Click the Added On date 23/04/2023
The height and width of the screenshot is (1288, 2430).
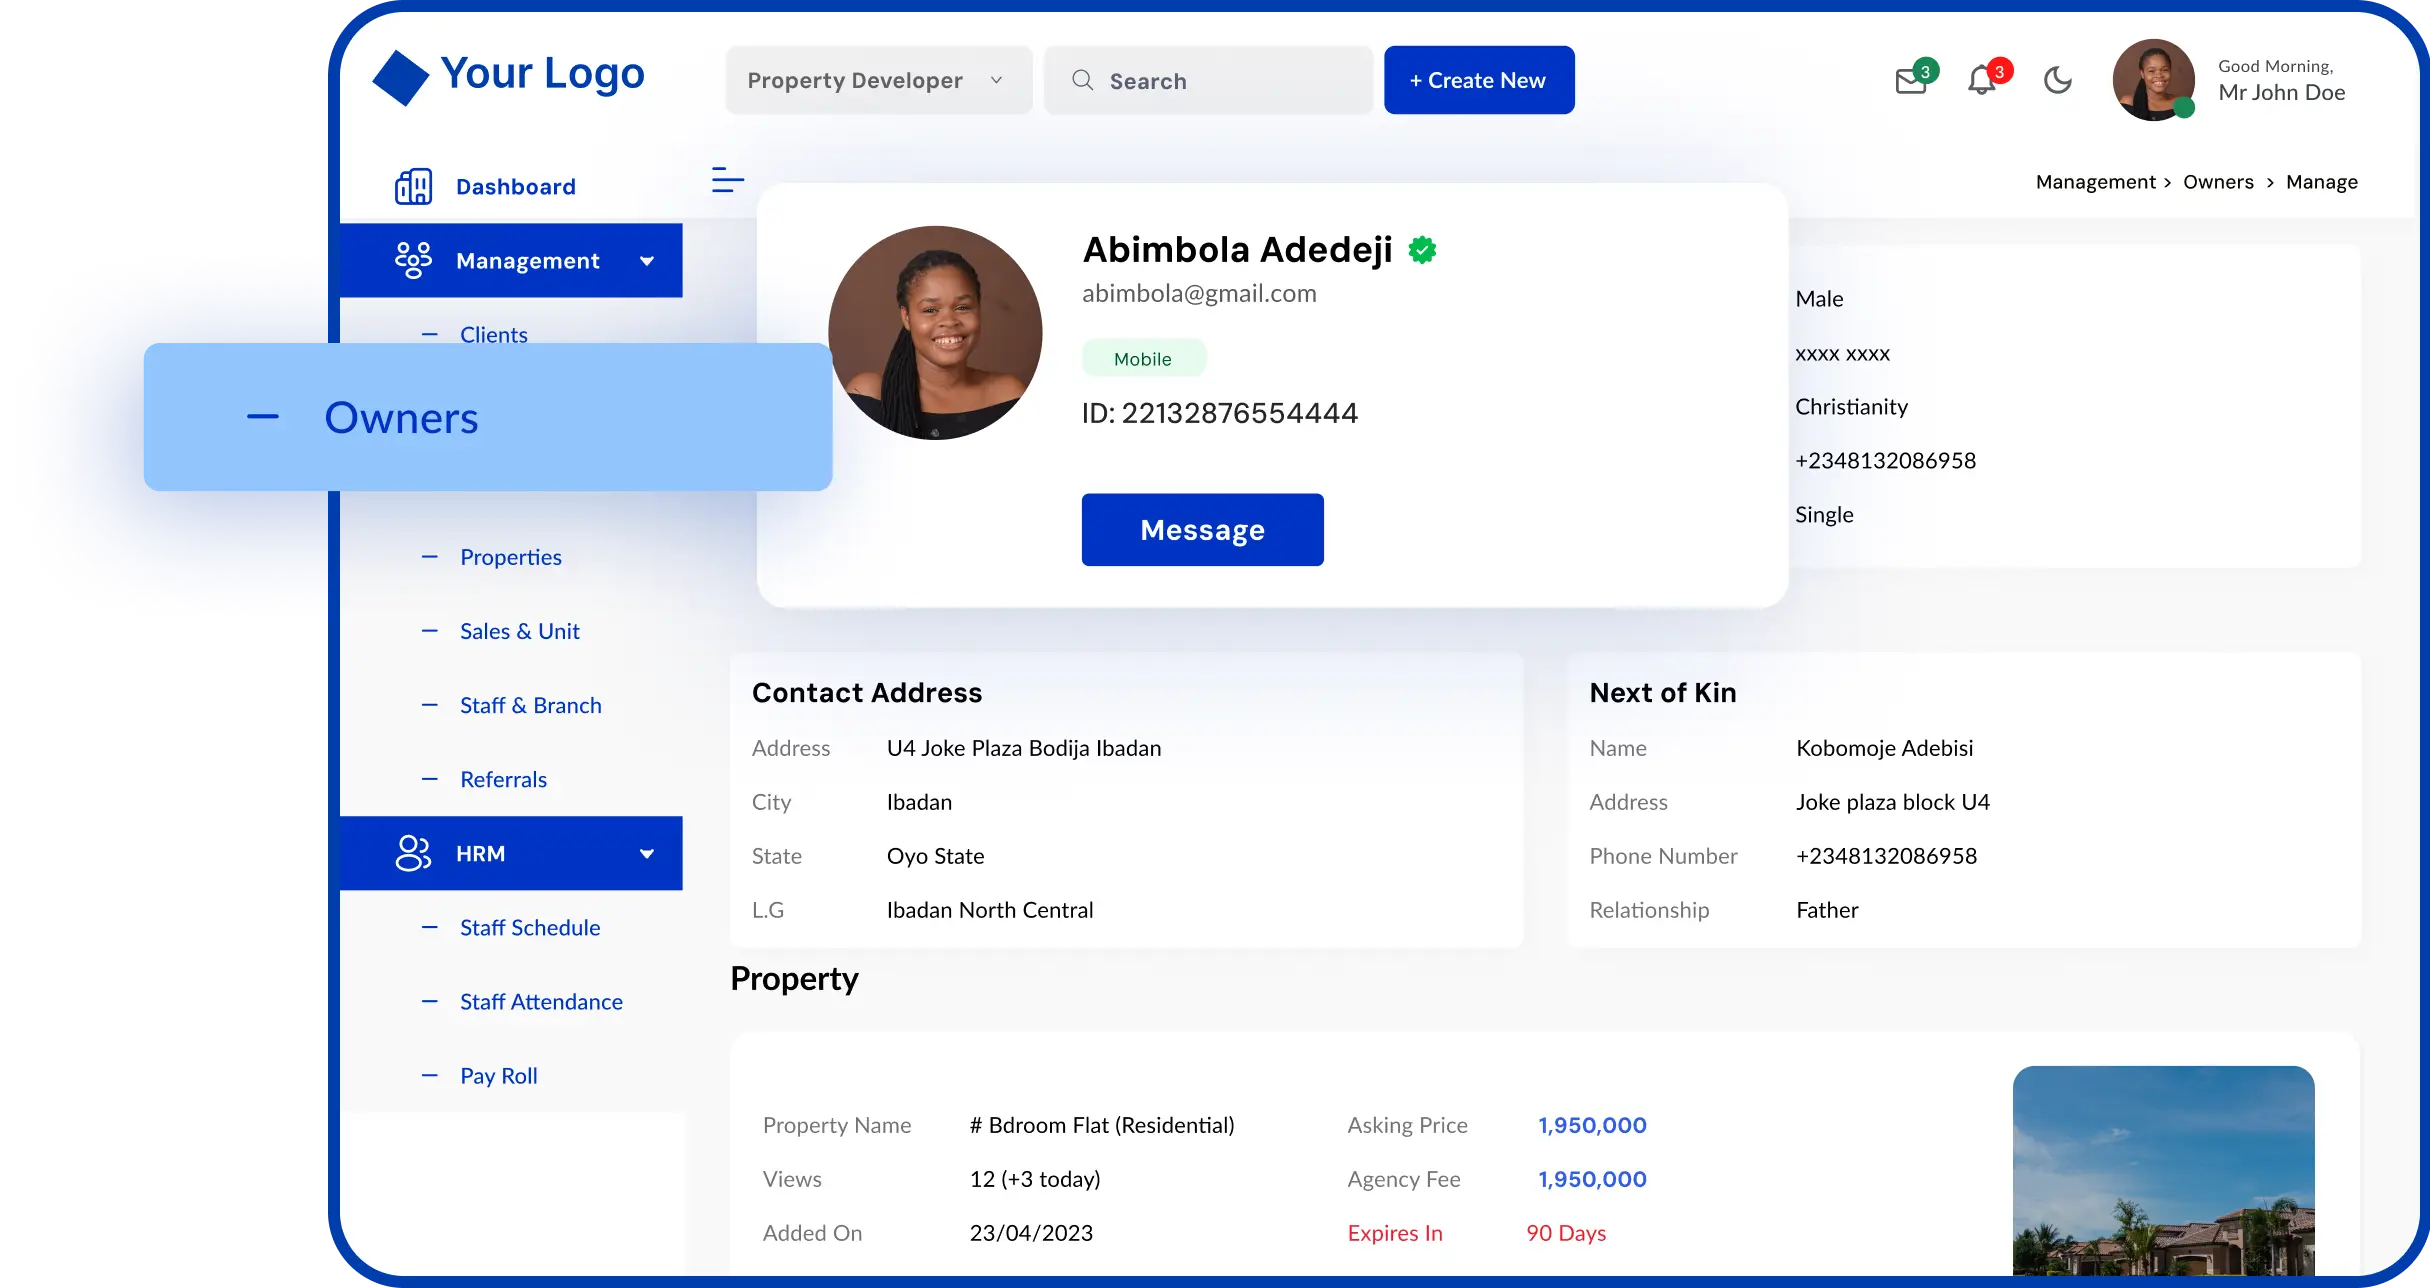click(1031, 1233)
